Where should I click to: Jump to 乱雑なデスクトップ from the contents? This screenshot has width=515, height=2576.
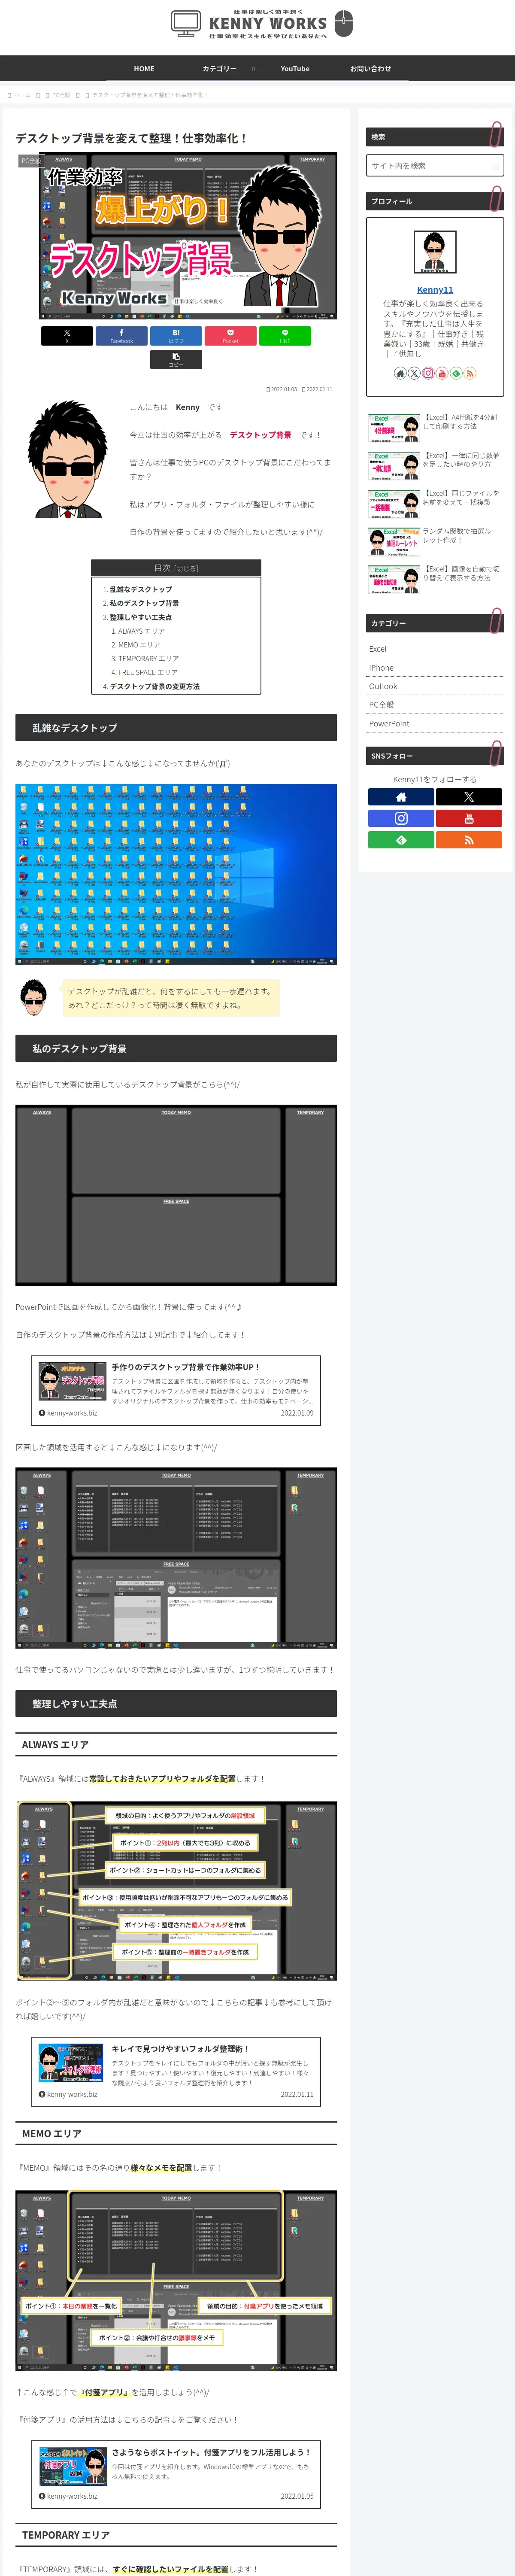tap(141, 590)
